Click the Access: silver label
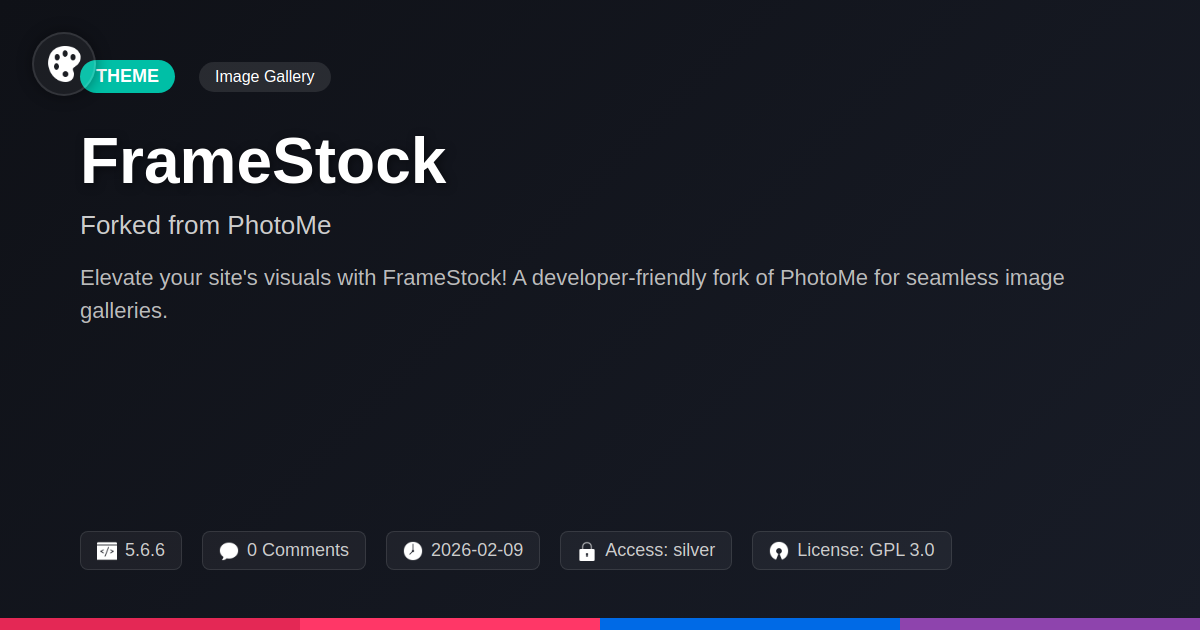 660,550
